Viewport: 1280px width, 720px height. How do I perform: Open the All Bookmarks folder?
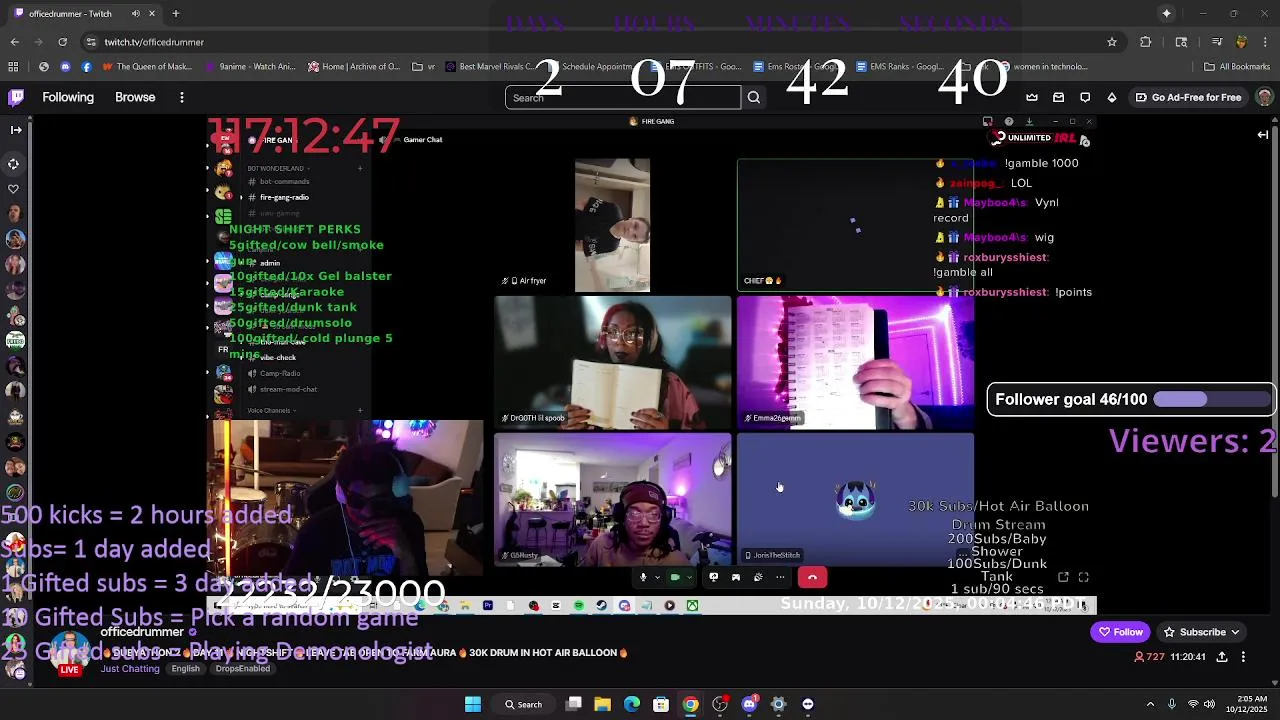click(1238, 67)
